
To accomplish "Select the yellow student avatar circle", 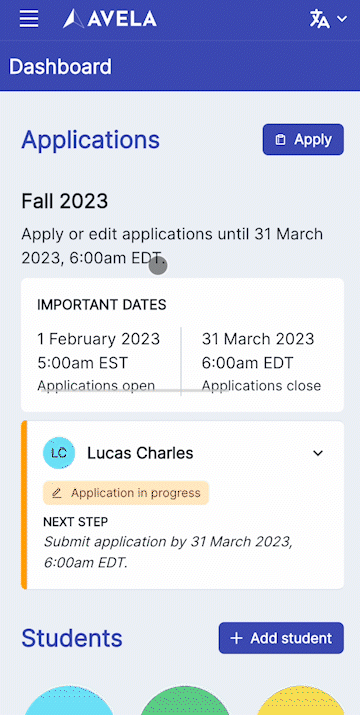I will pyautogui.click(x=300, y=700).
